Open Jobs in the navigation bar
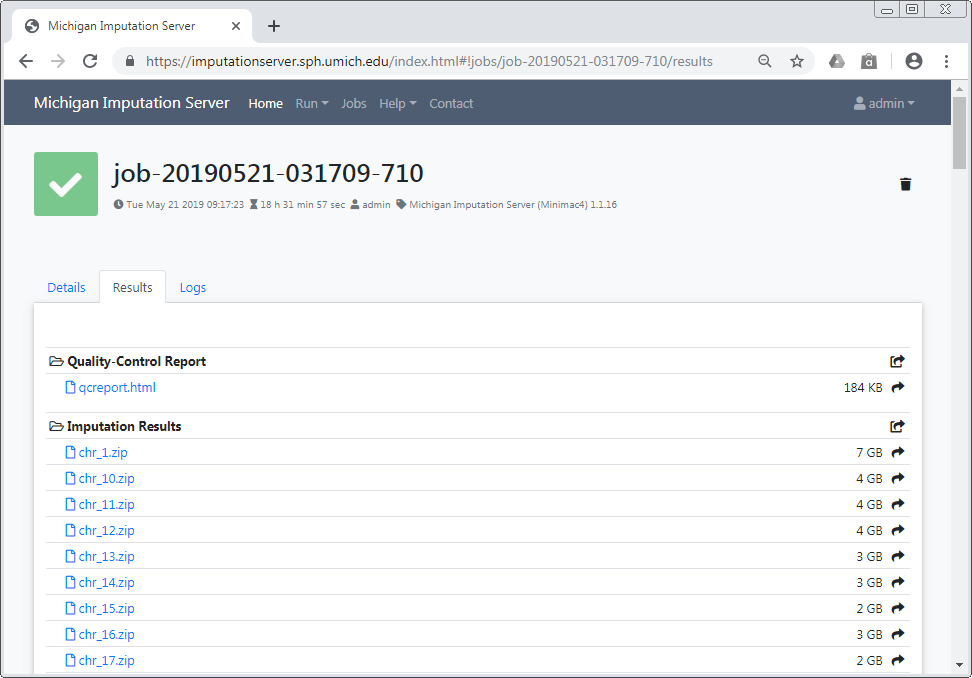Viewport: 972px width, 678px height. click(354, 104)
